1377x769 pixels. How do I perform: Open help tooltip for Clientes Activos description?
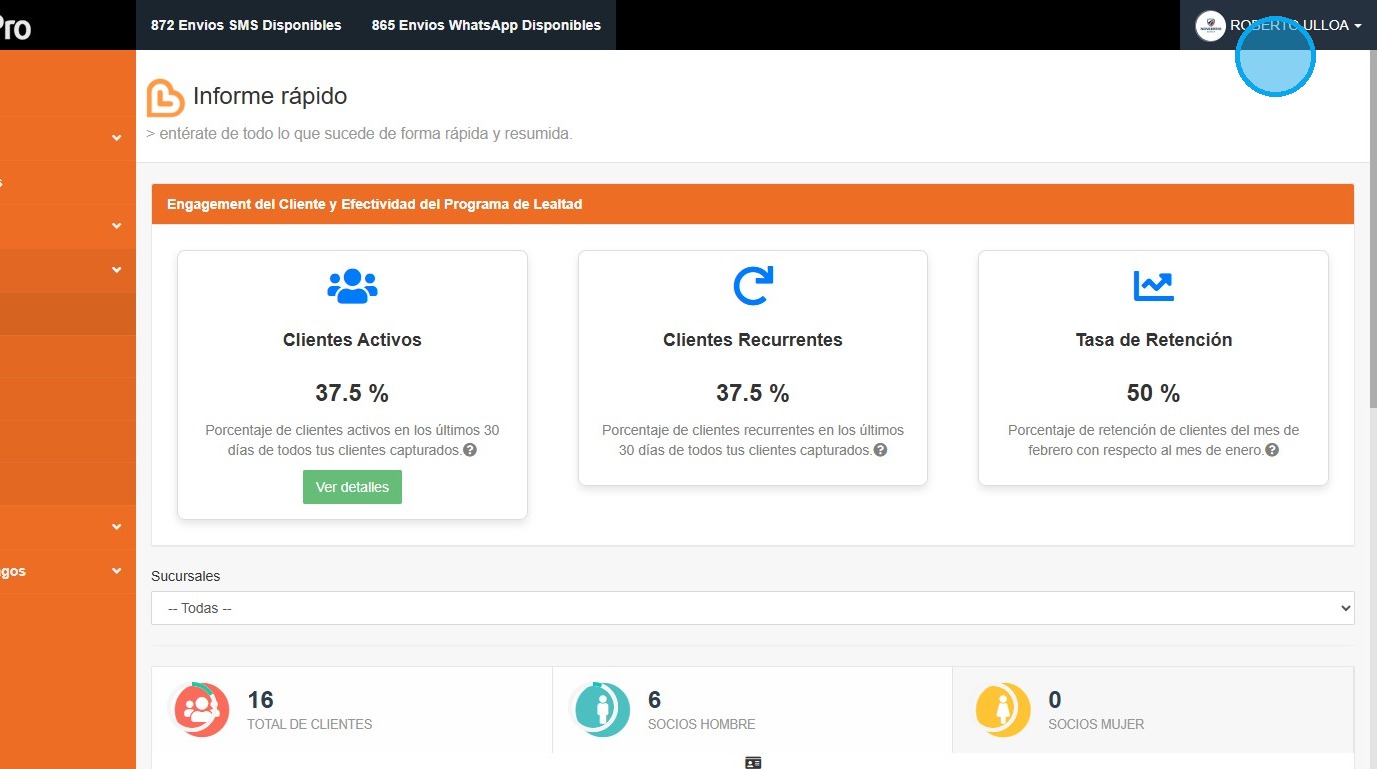tap(469, 451)
